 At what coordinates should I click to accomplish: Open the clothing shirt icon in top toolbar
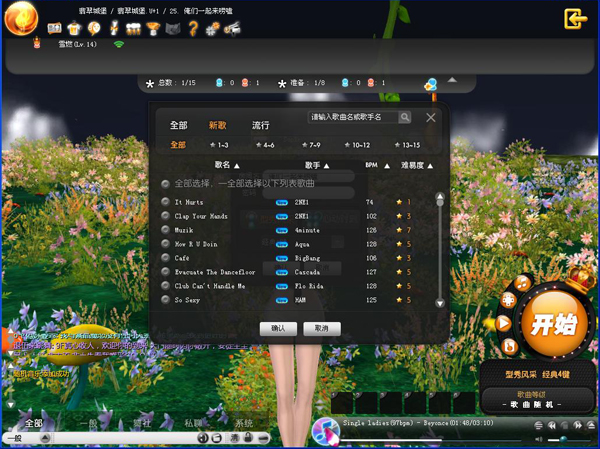(74, 28)
